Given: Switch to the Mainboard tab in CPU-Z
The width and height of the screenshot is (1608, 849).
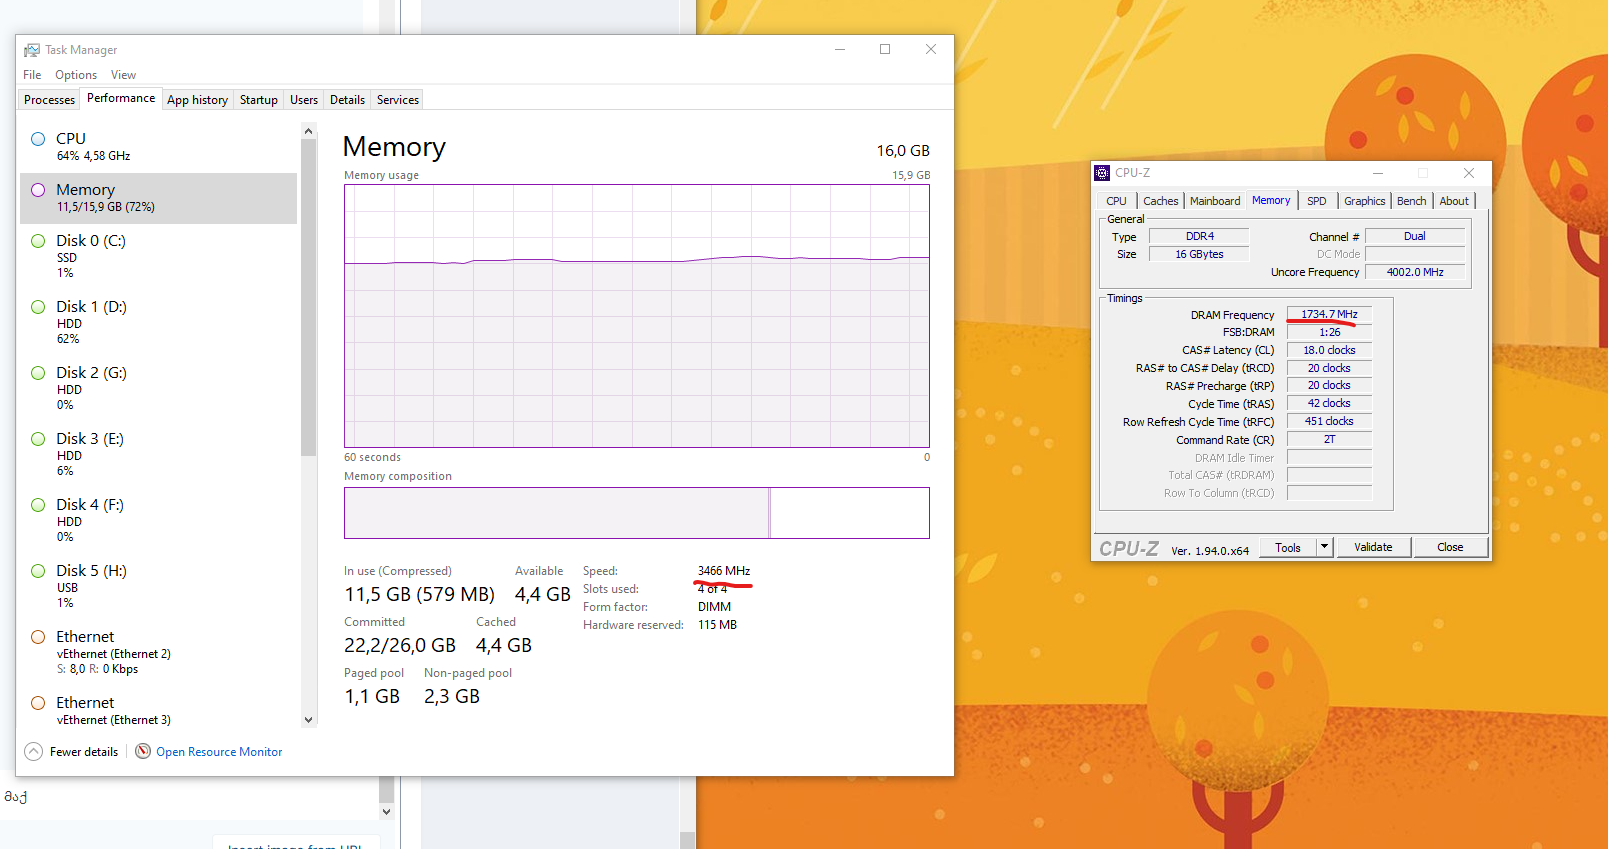Looking at the screenshot, I should pos(1215,201).
